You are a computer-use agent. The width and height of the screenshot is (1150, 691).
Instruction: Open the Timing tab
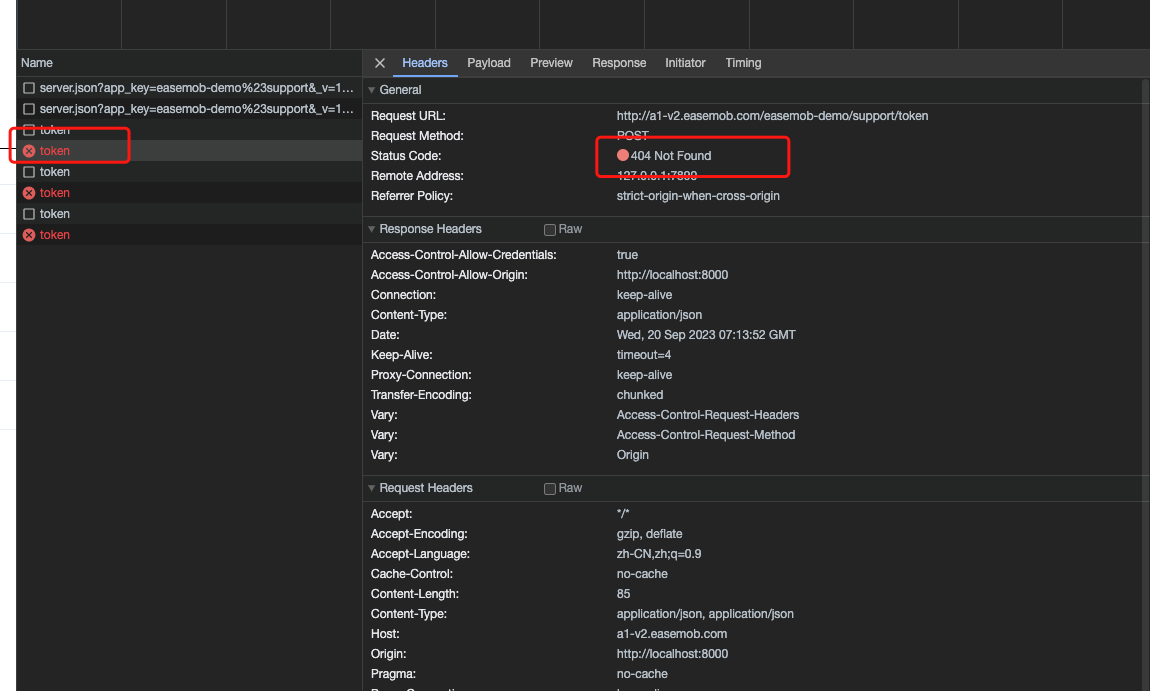(743, 63)
